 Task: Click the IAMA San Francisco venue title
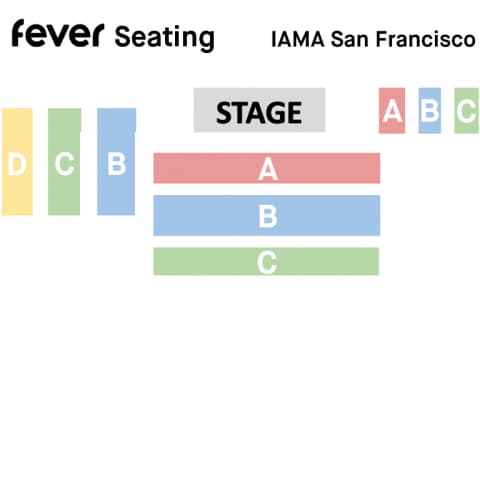(x=373, y=39)
